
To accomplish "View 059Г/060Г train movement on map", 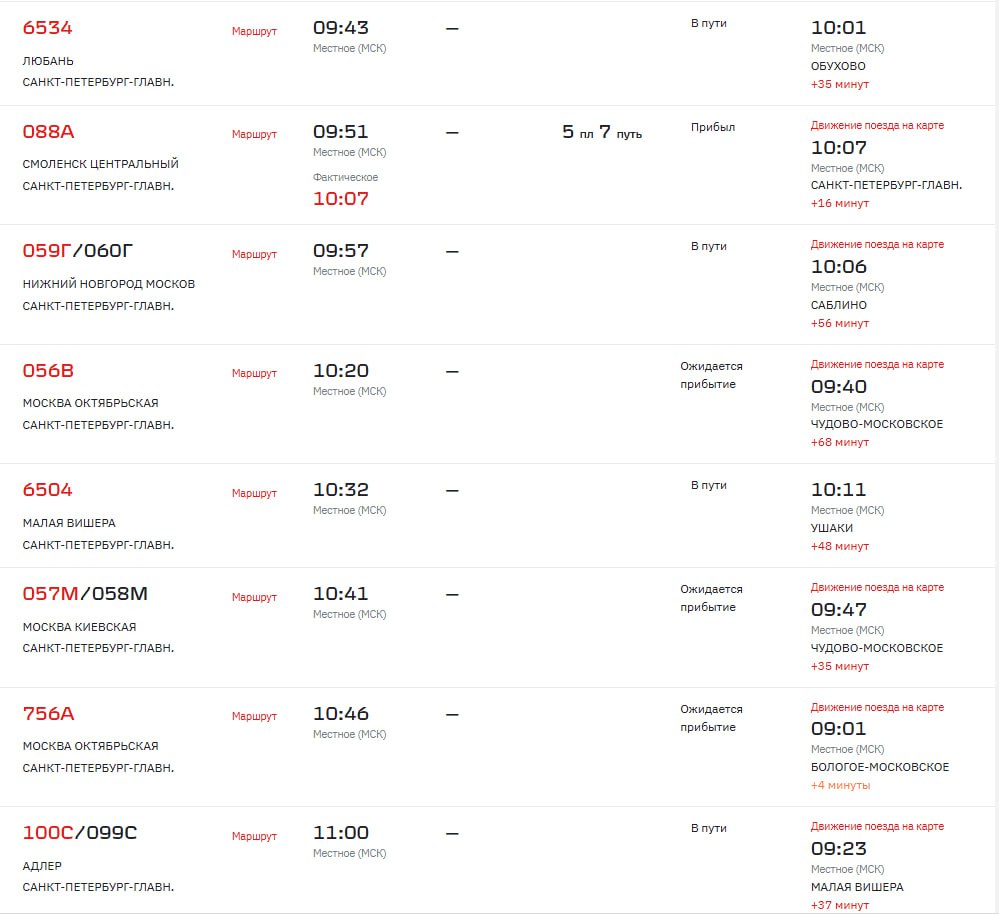I will tap(877, 245).
